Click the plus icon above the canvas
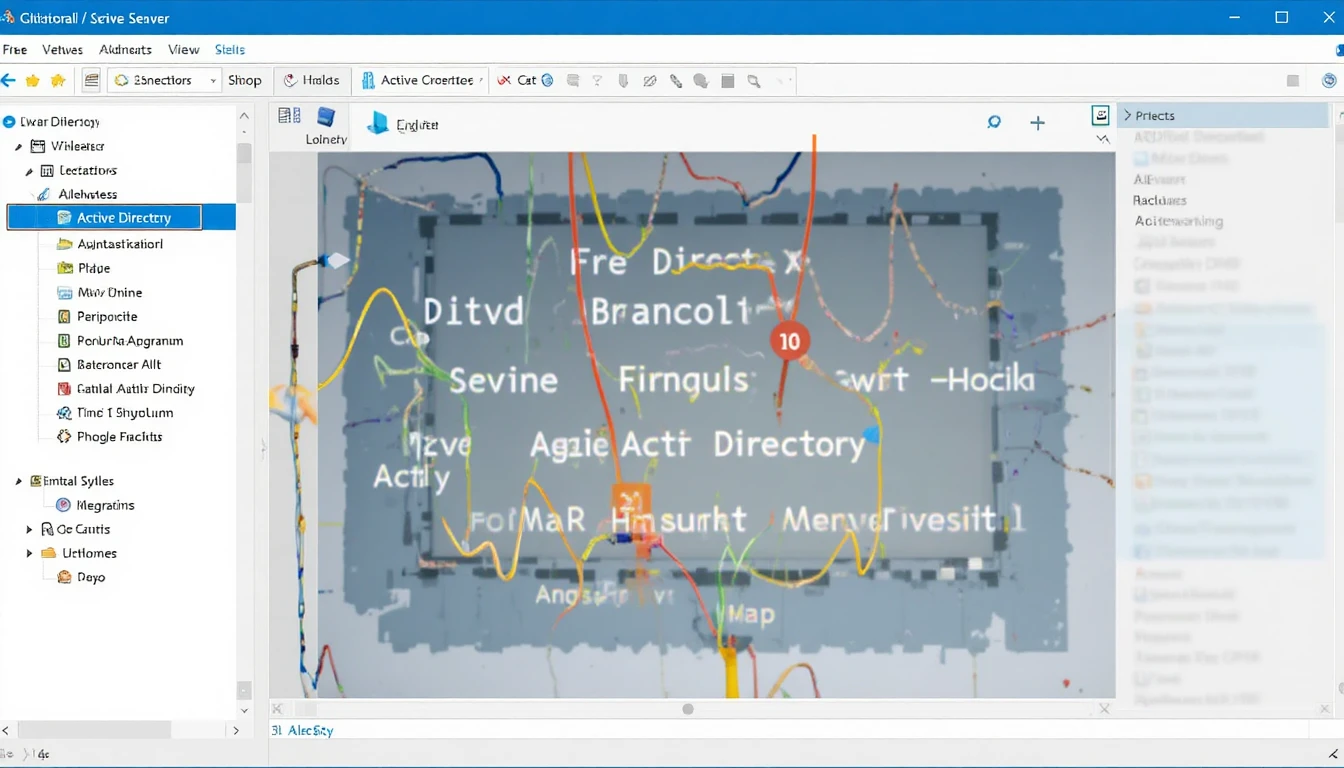The height and width of the screenshot is (768, 1344). [x=1037, y=123]
